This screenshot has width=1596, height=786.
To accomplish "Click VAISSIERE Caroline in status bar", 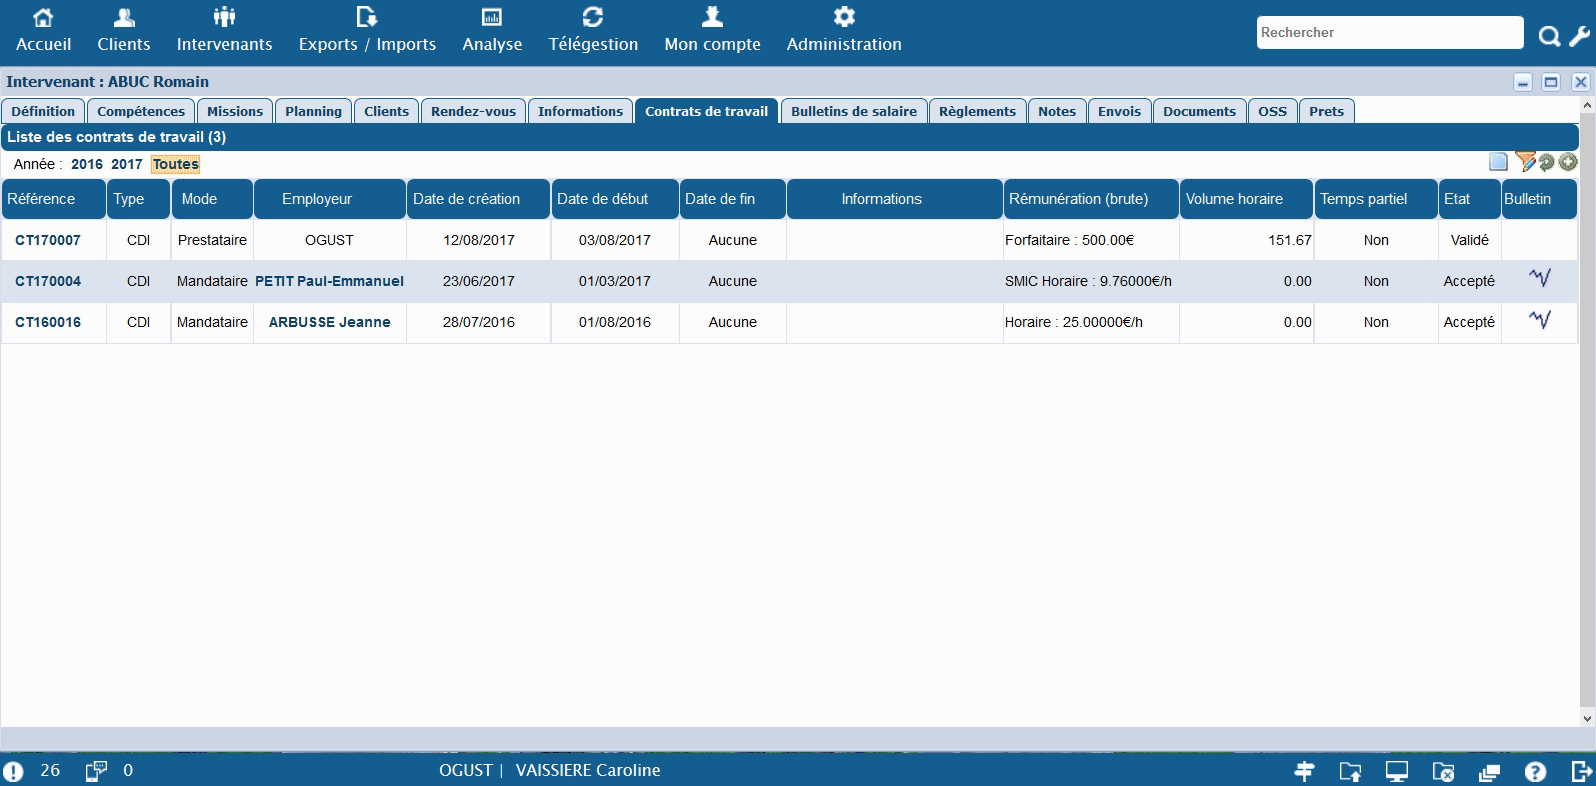I will tap(588, 770).
